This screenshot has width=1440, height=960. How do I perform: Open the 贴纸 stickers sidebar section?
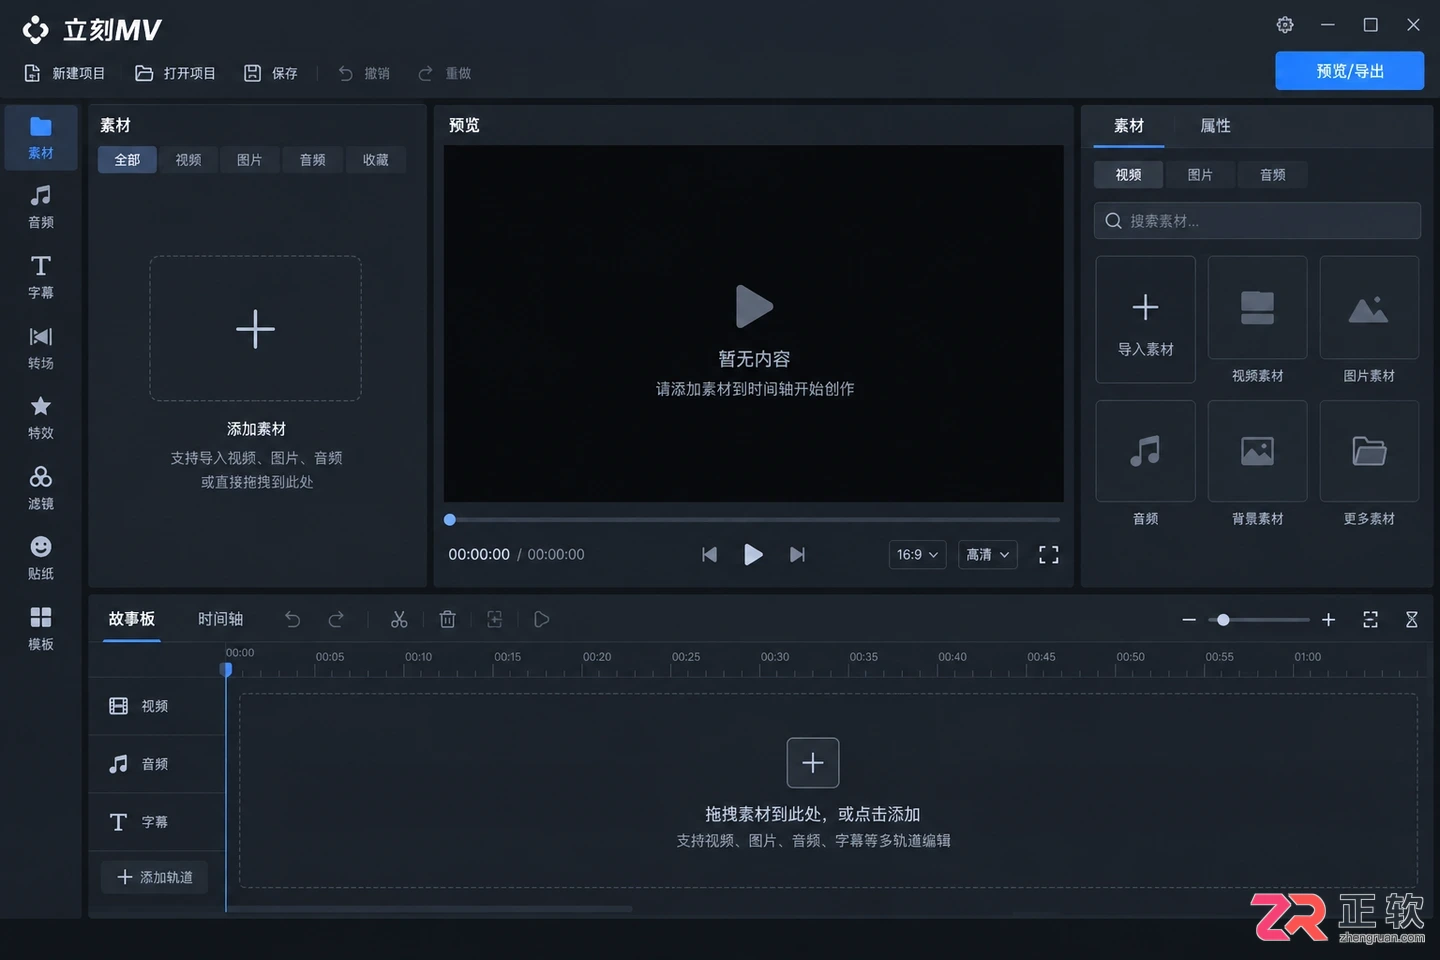click(x=41, y=558)
